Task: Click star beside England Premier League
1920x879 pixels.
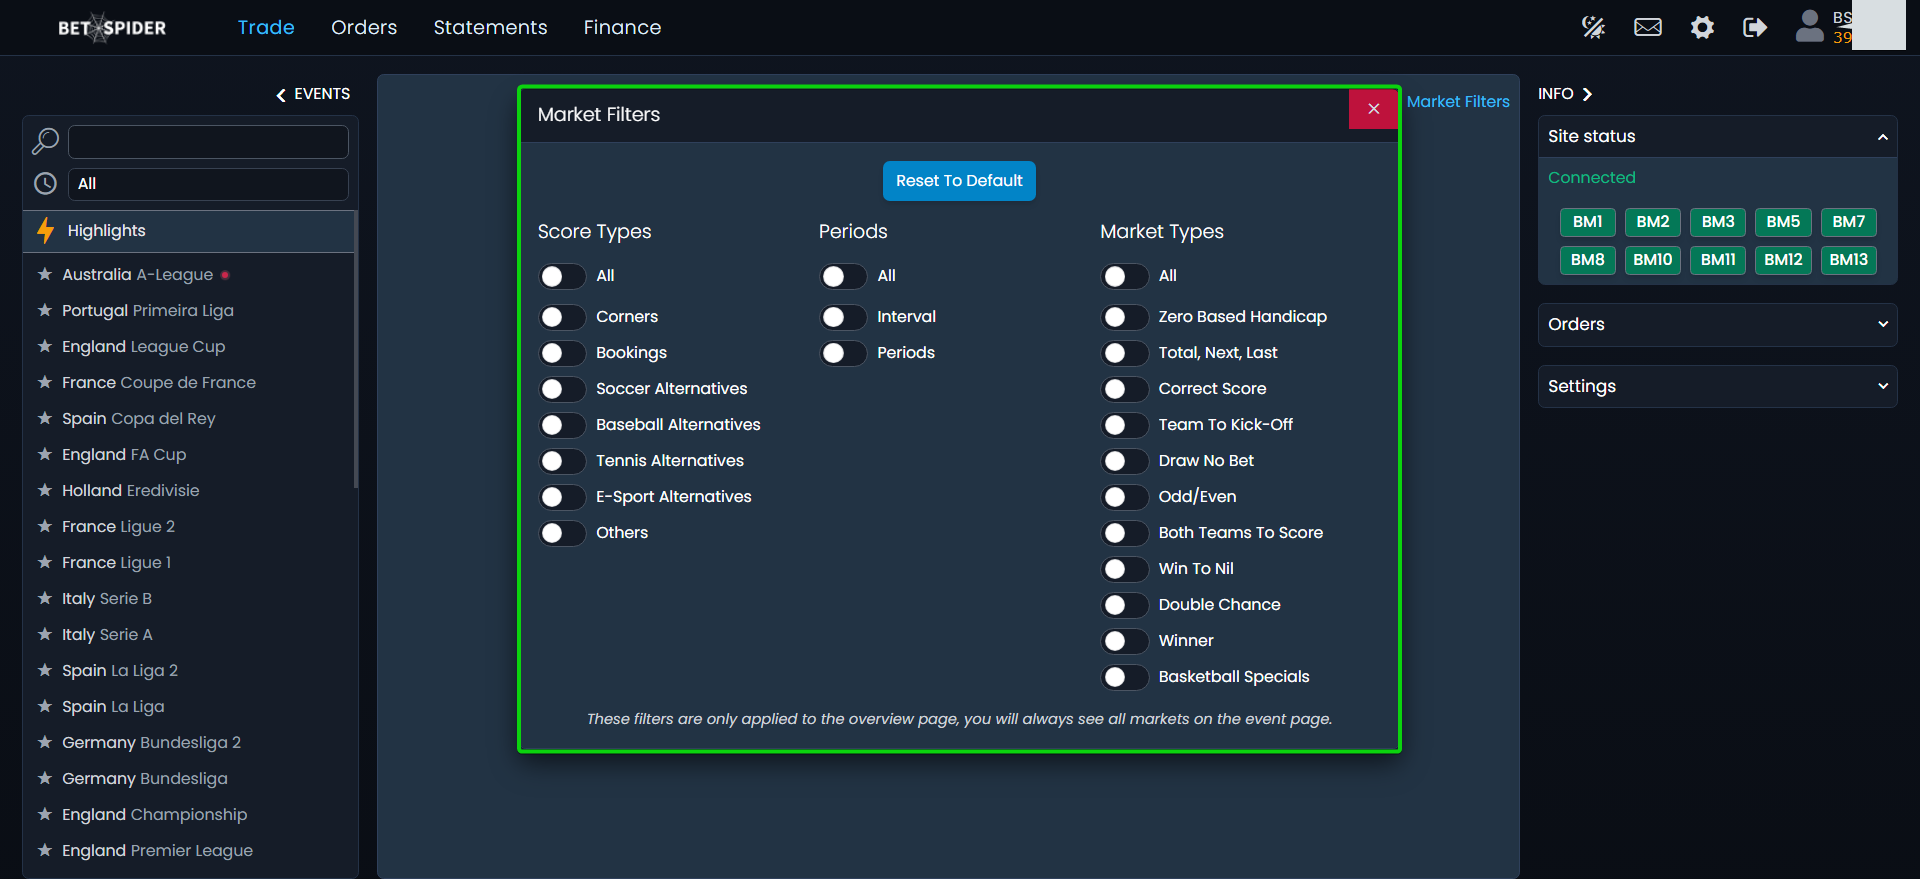Action: (x=45, y=850)
